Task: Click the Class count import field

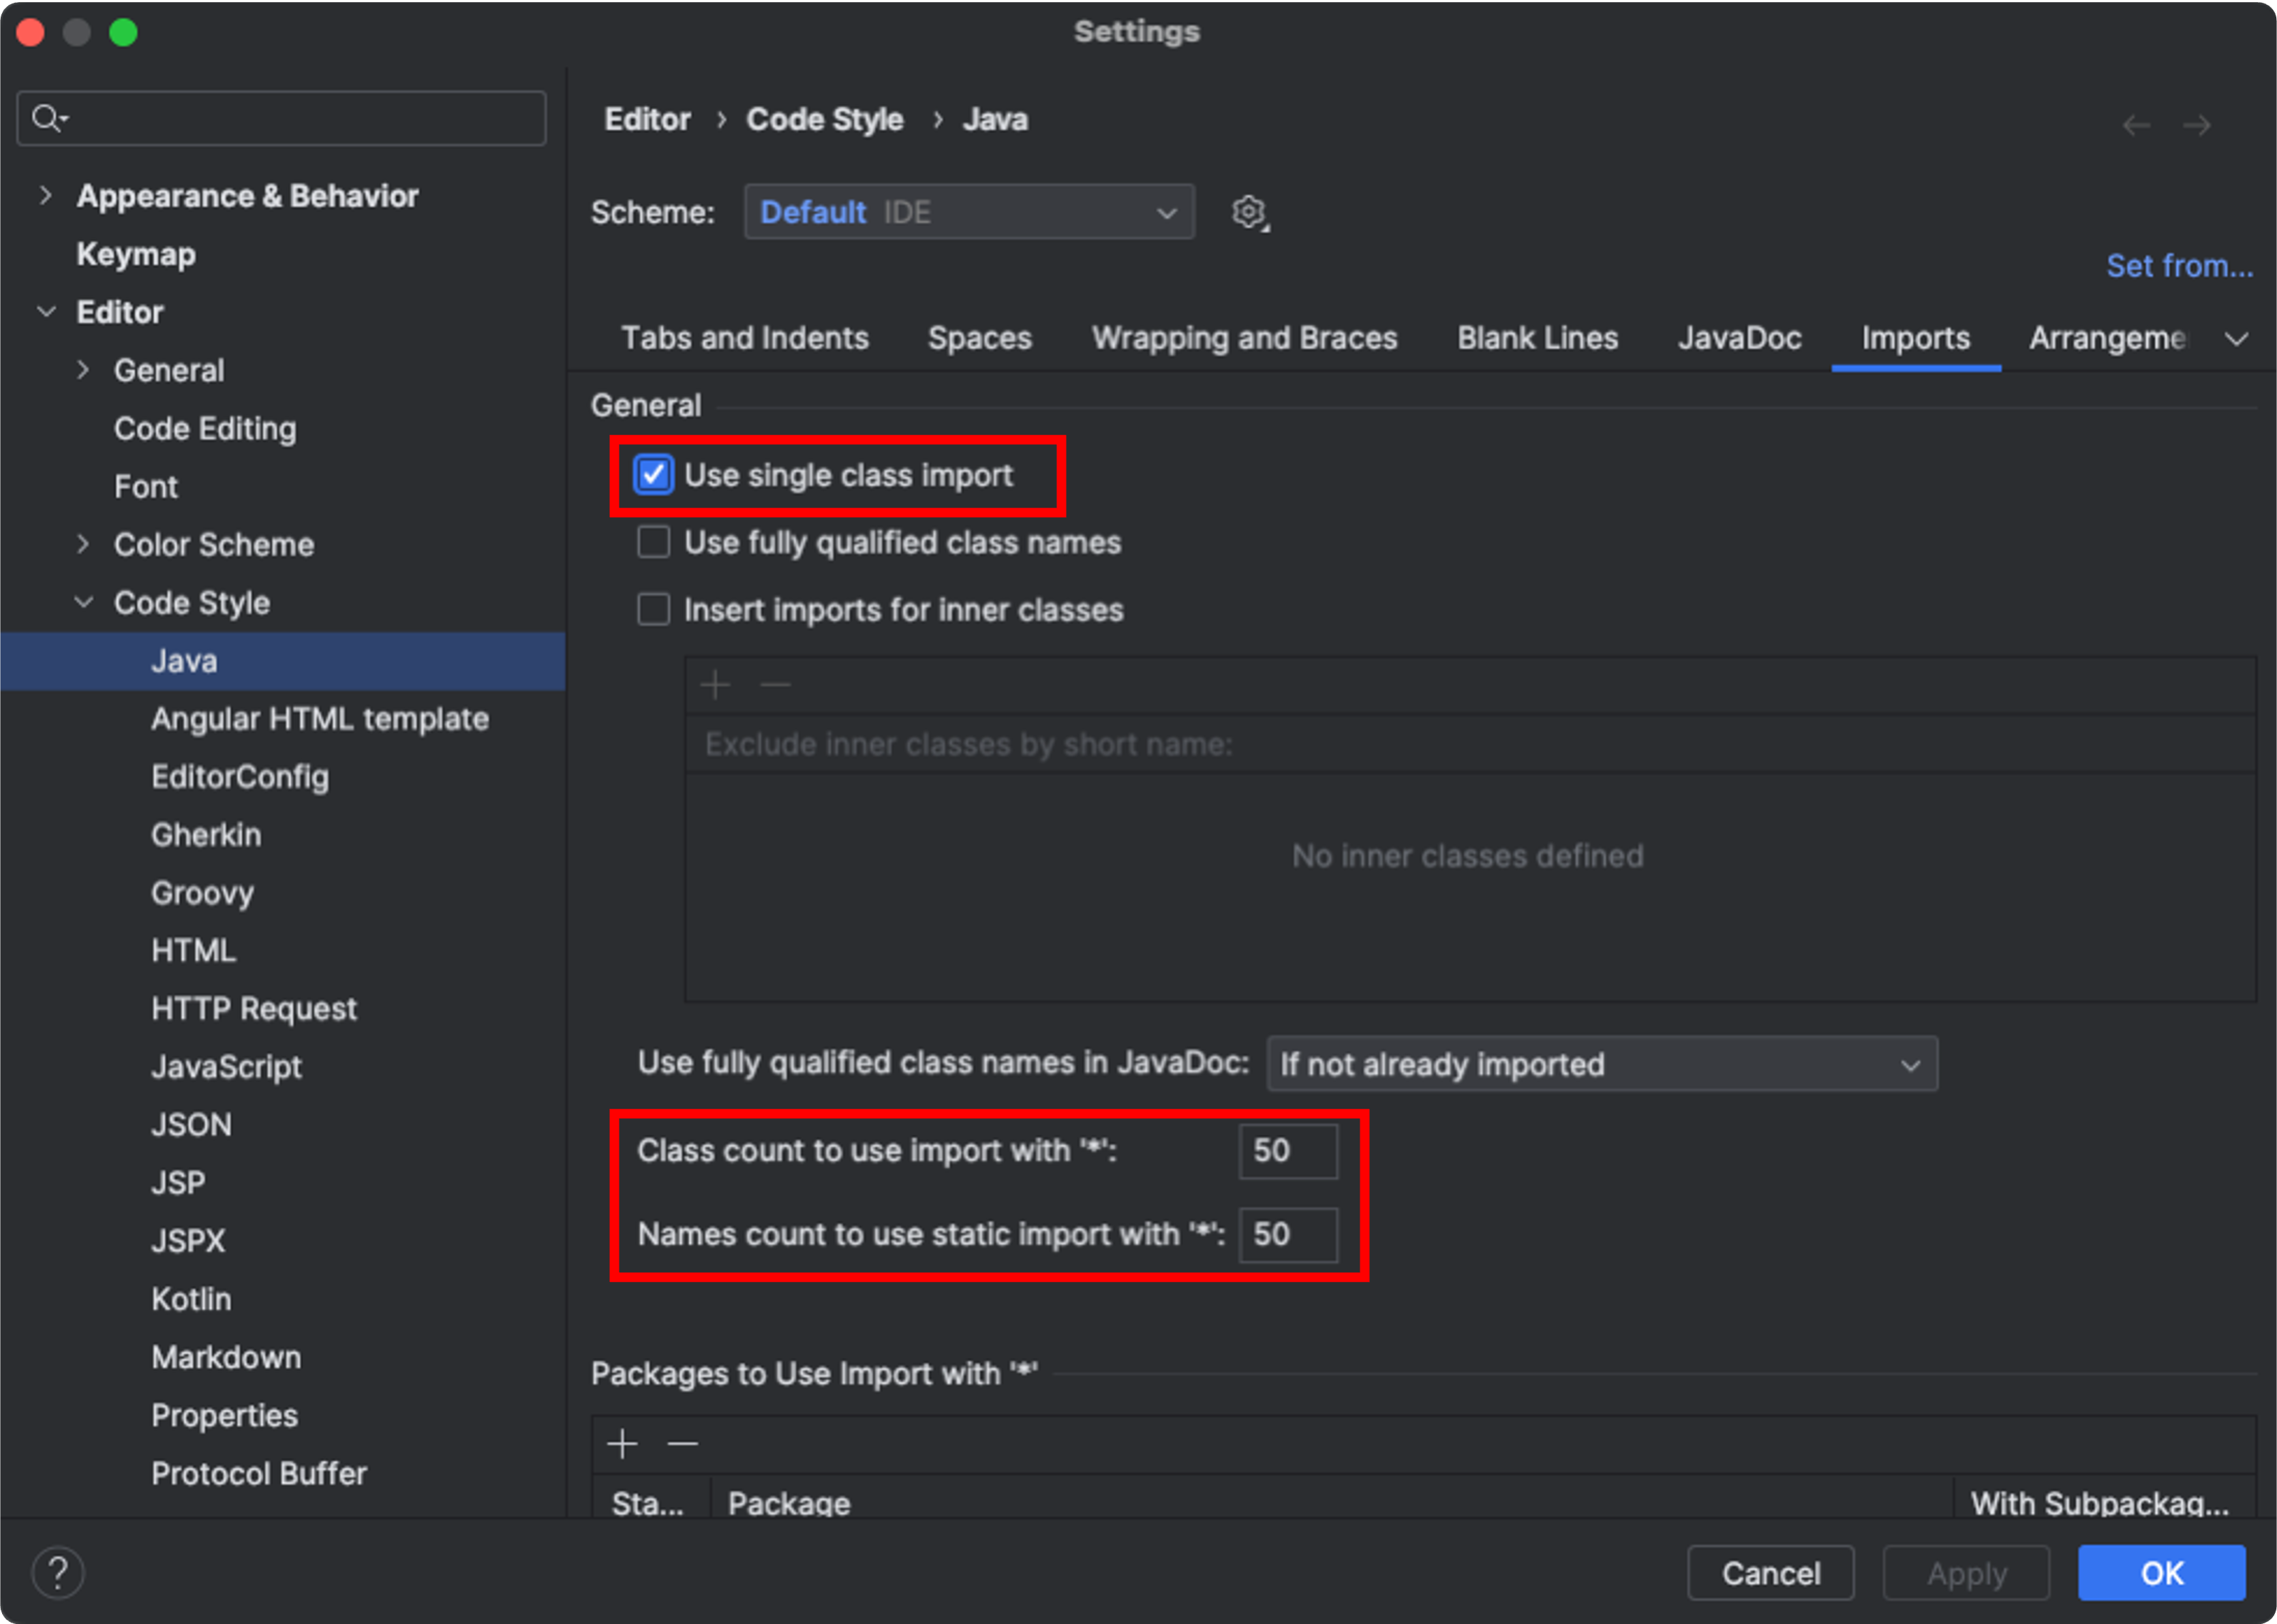Action: tap(1287, 1150)
